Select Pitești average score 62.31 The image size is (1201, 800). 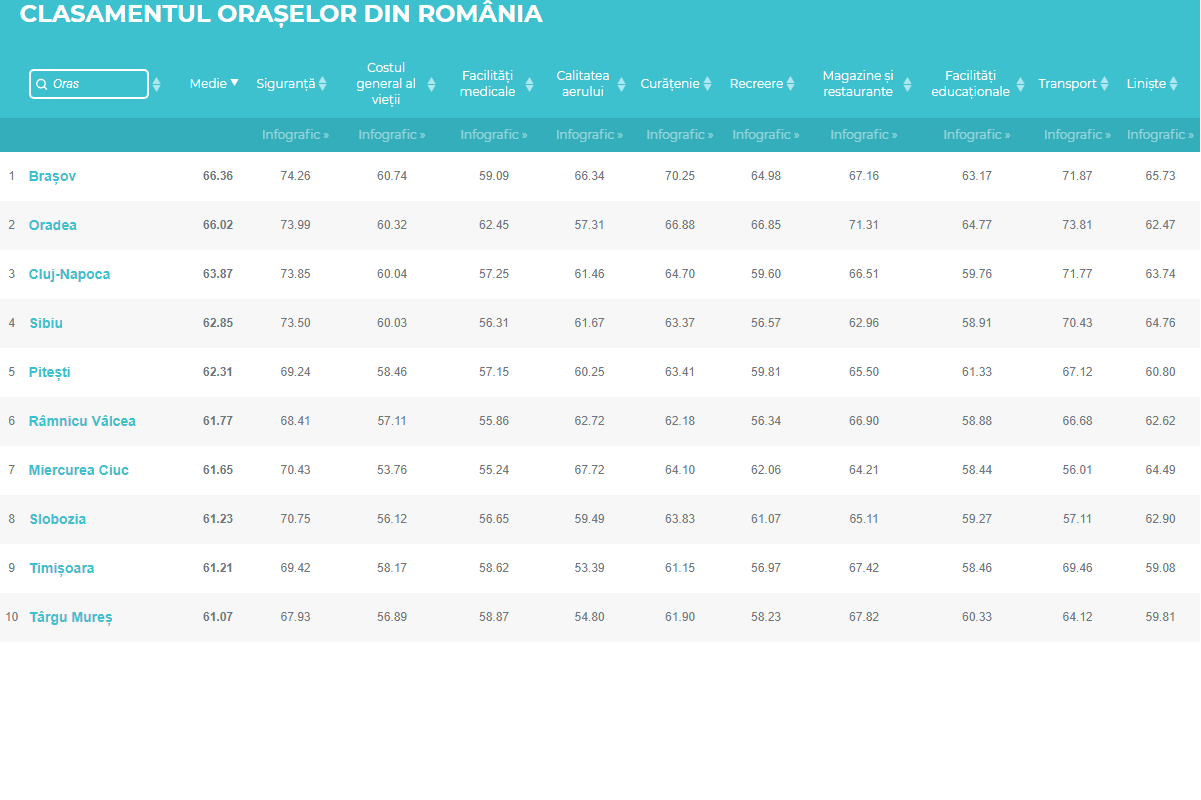click(218, 372)
